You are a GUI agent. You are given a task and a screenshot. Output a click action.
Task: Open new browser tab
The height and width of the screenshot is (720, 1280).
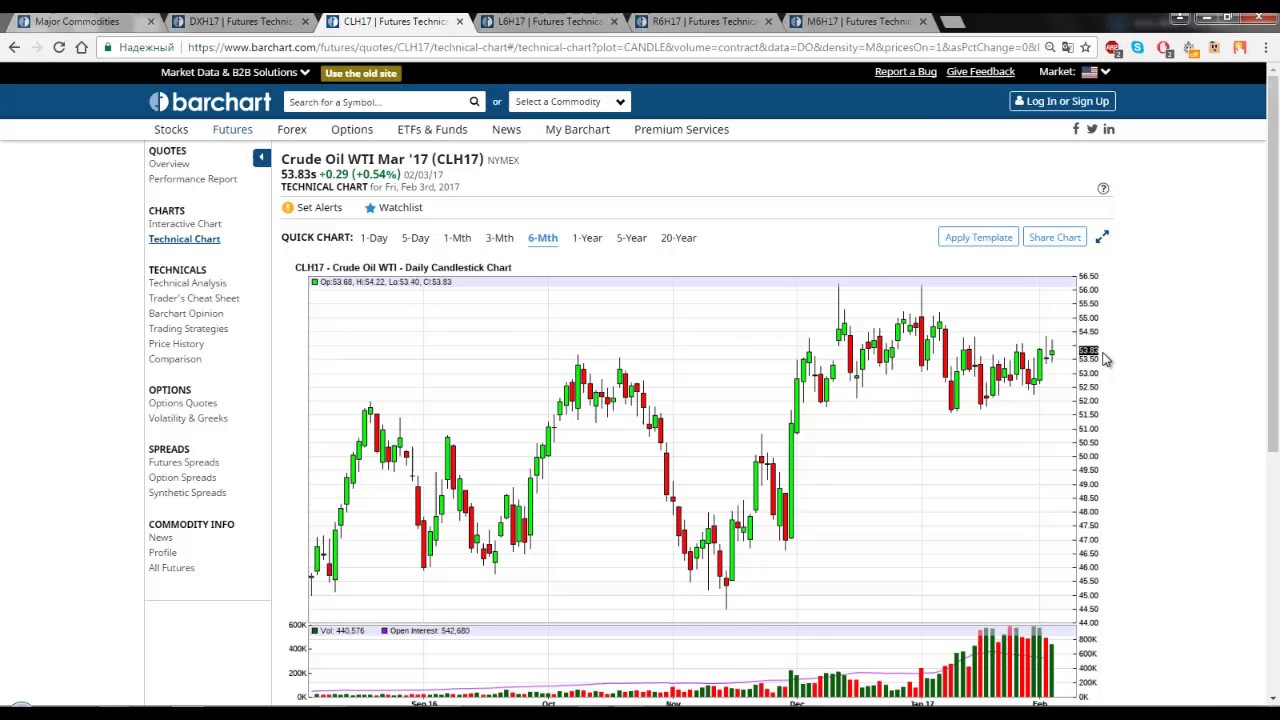pyautogui.click(x=952, y=21)
